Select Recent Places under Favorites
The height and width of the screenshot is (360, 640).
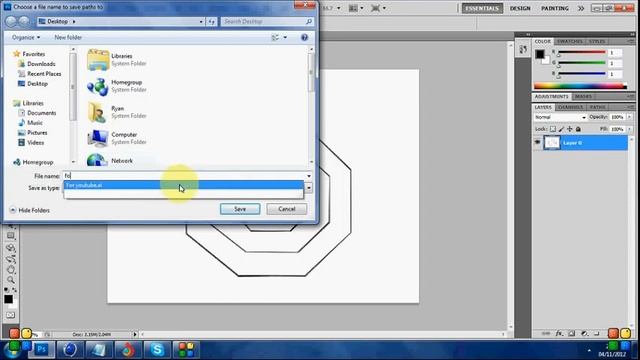40,73
